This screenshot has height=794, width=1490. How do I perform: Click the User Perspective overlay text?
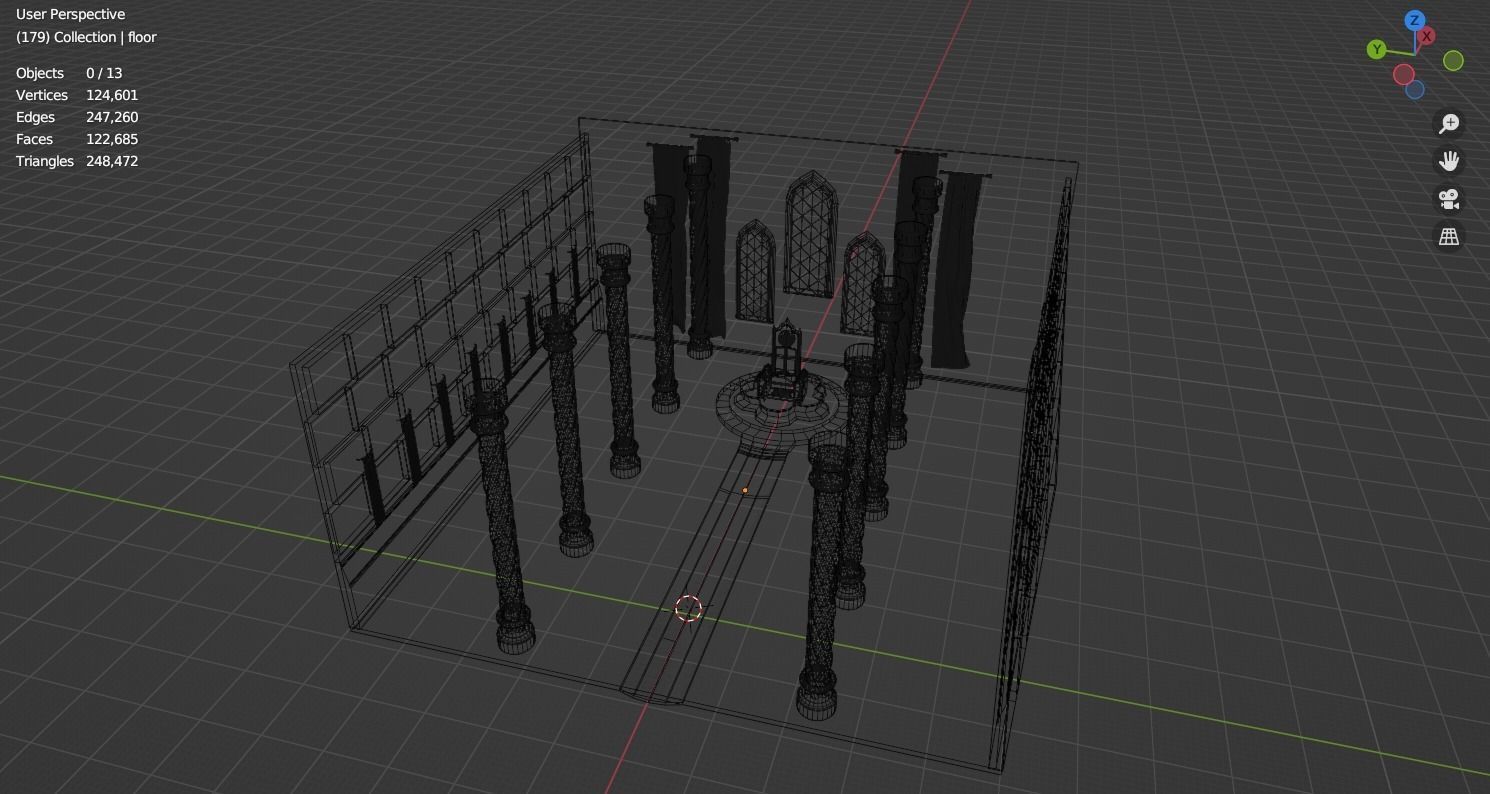point(70,13)
